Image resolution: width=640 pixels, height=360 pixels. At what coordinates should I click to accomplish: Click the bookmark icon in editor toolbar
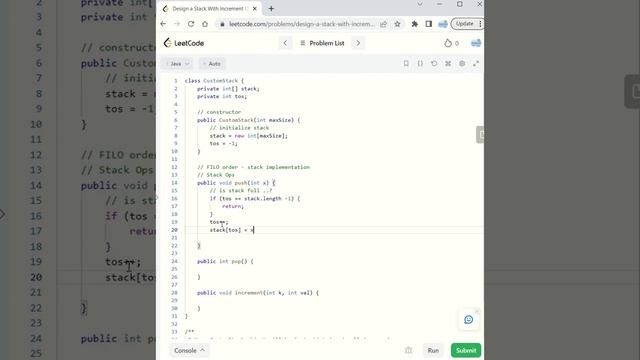(406, 64)
